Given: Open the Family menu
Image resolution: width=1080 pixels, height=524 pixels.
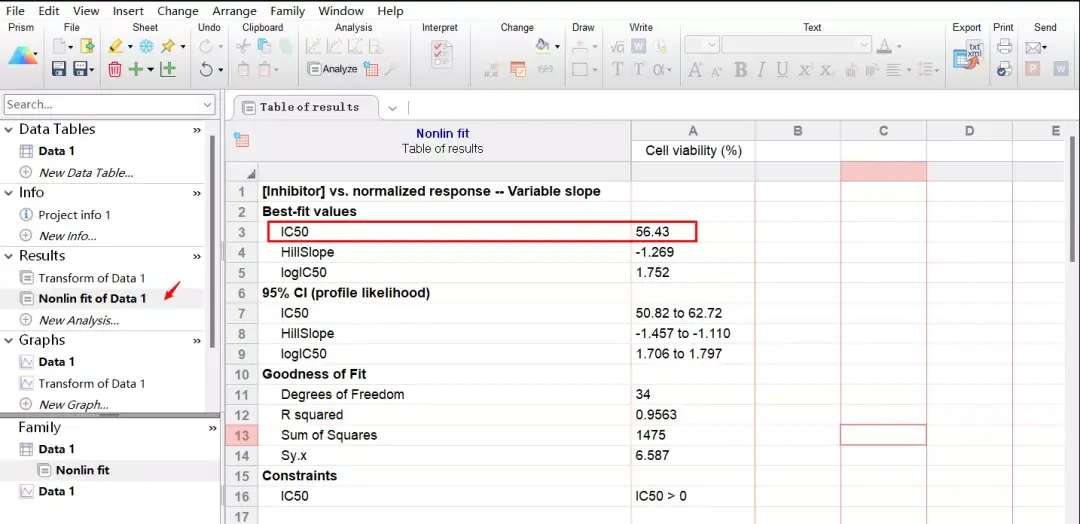Looking at the screenshot, I should tap(288, 11).
